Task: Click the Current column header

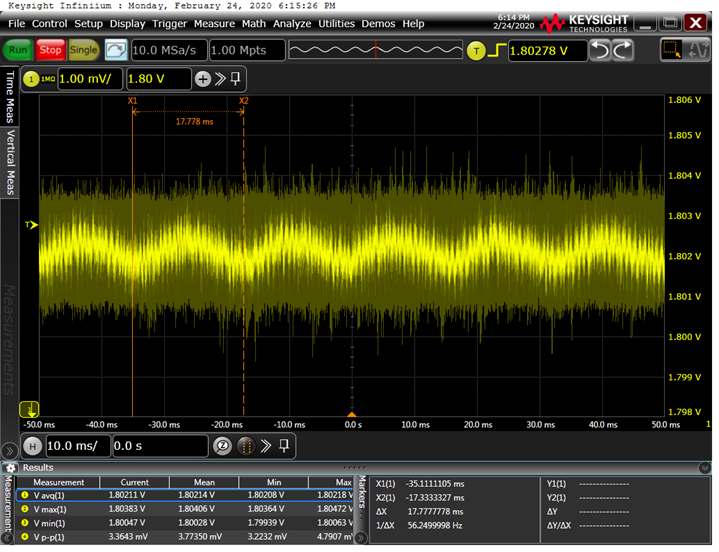Action: pos(134,483)
